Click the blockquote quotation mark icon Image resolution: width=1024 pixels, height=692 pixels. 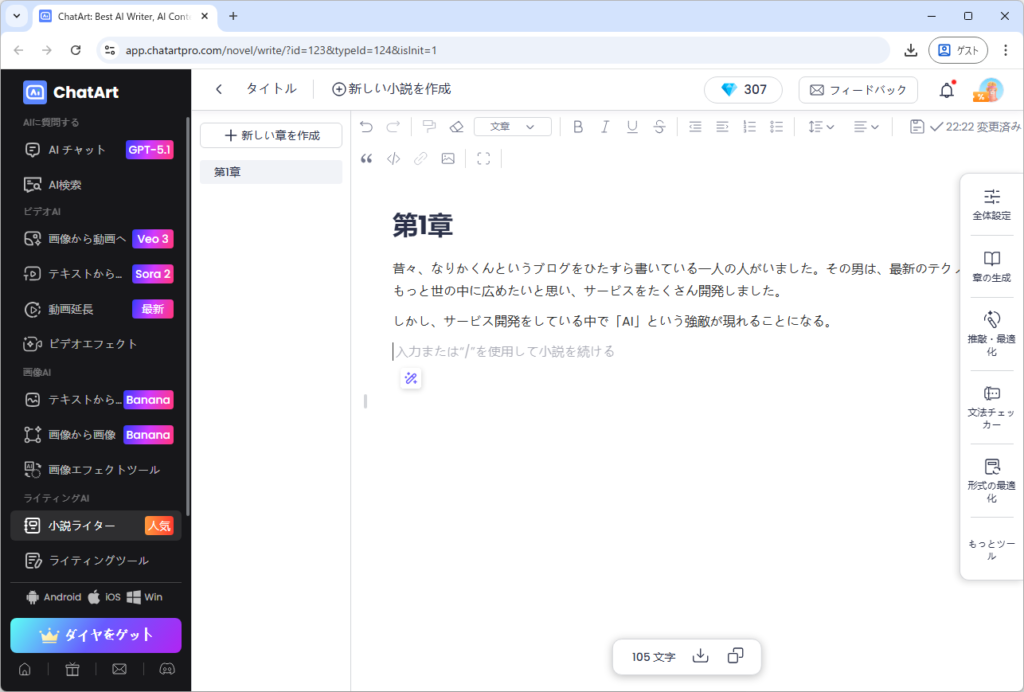(x=366, y=158)
